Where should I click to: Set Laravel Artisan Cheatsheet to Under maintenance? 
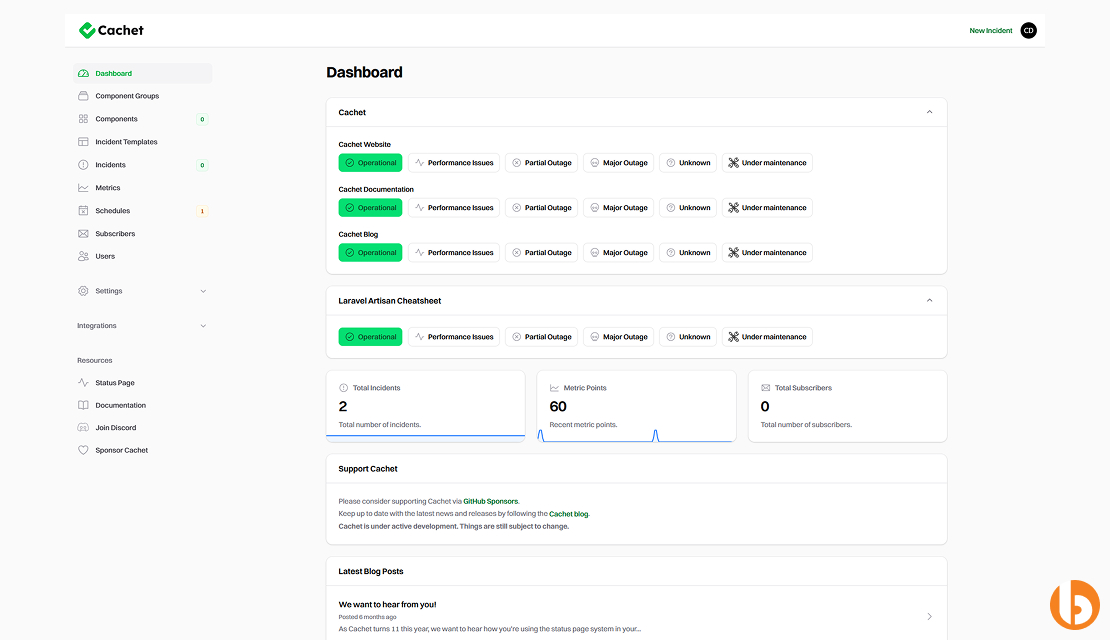pyautogui.click(x=767, y=337)
